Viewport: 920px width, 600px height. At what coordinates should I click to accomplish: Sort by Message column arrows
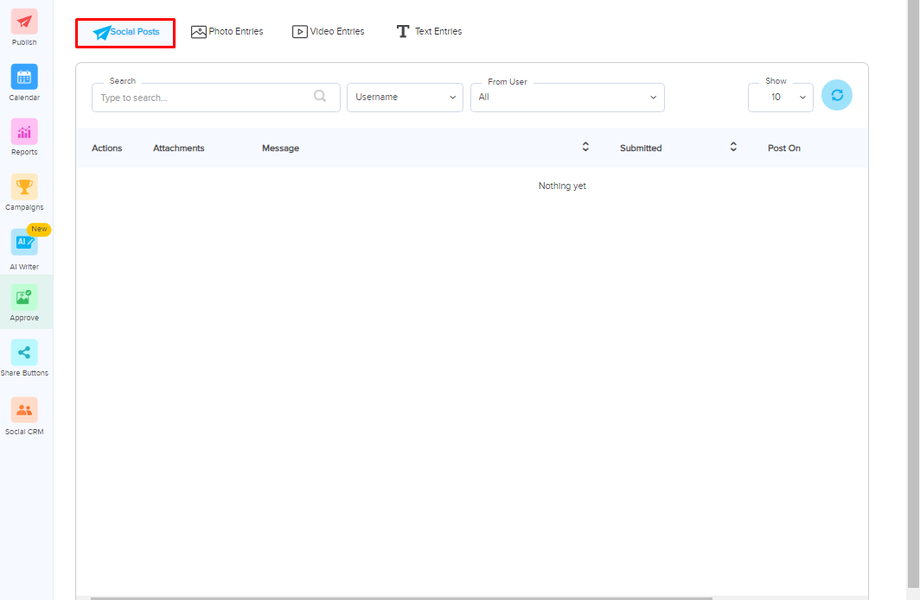click(585, 147)
